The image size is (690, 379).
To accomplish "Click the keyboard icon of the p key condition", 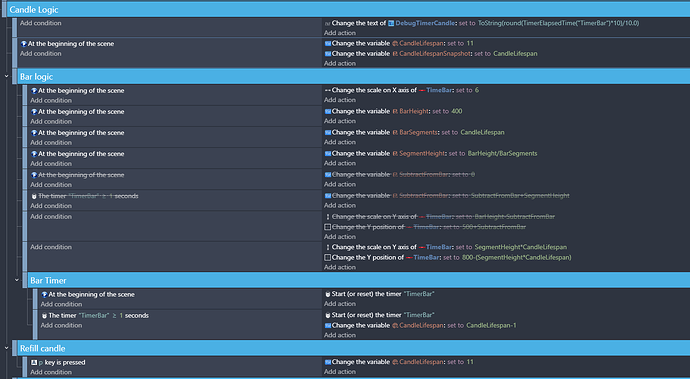I will pyautogui.click(x=34, y=362).
